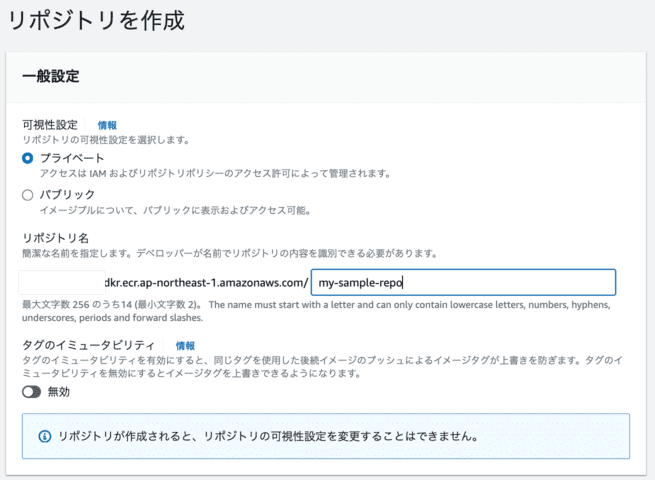Click the 一般設定 section header
655x480 pixels.
click(51, 76)
